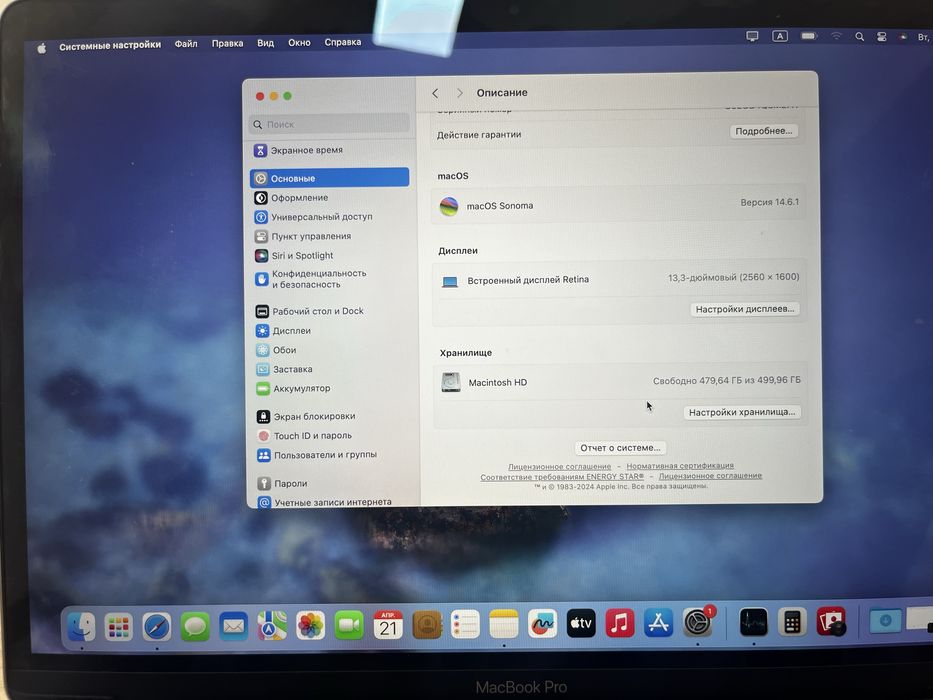Open the Вид menu
The height and width of the screenshot is (700, 933).
[265, 43]
